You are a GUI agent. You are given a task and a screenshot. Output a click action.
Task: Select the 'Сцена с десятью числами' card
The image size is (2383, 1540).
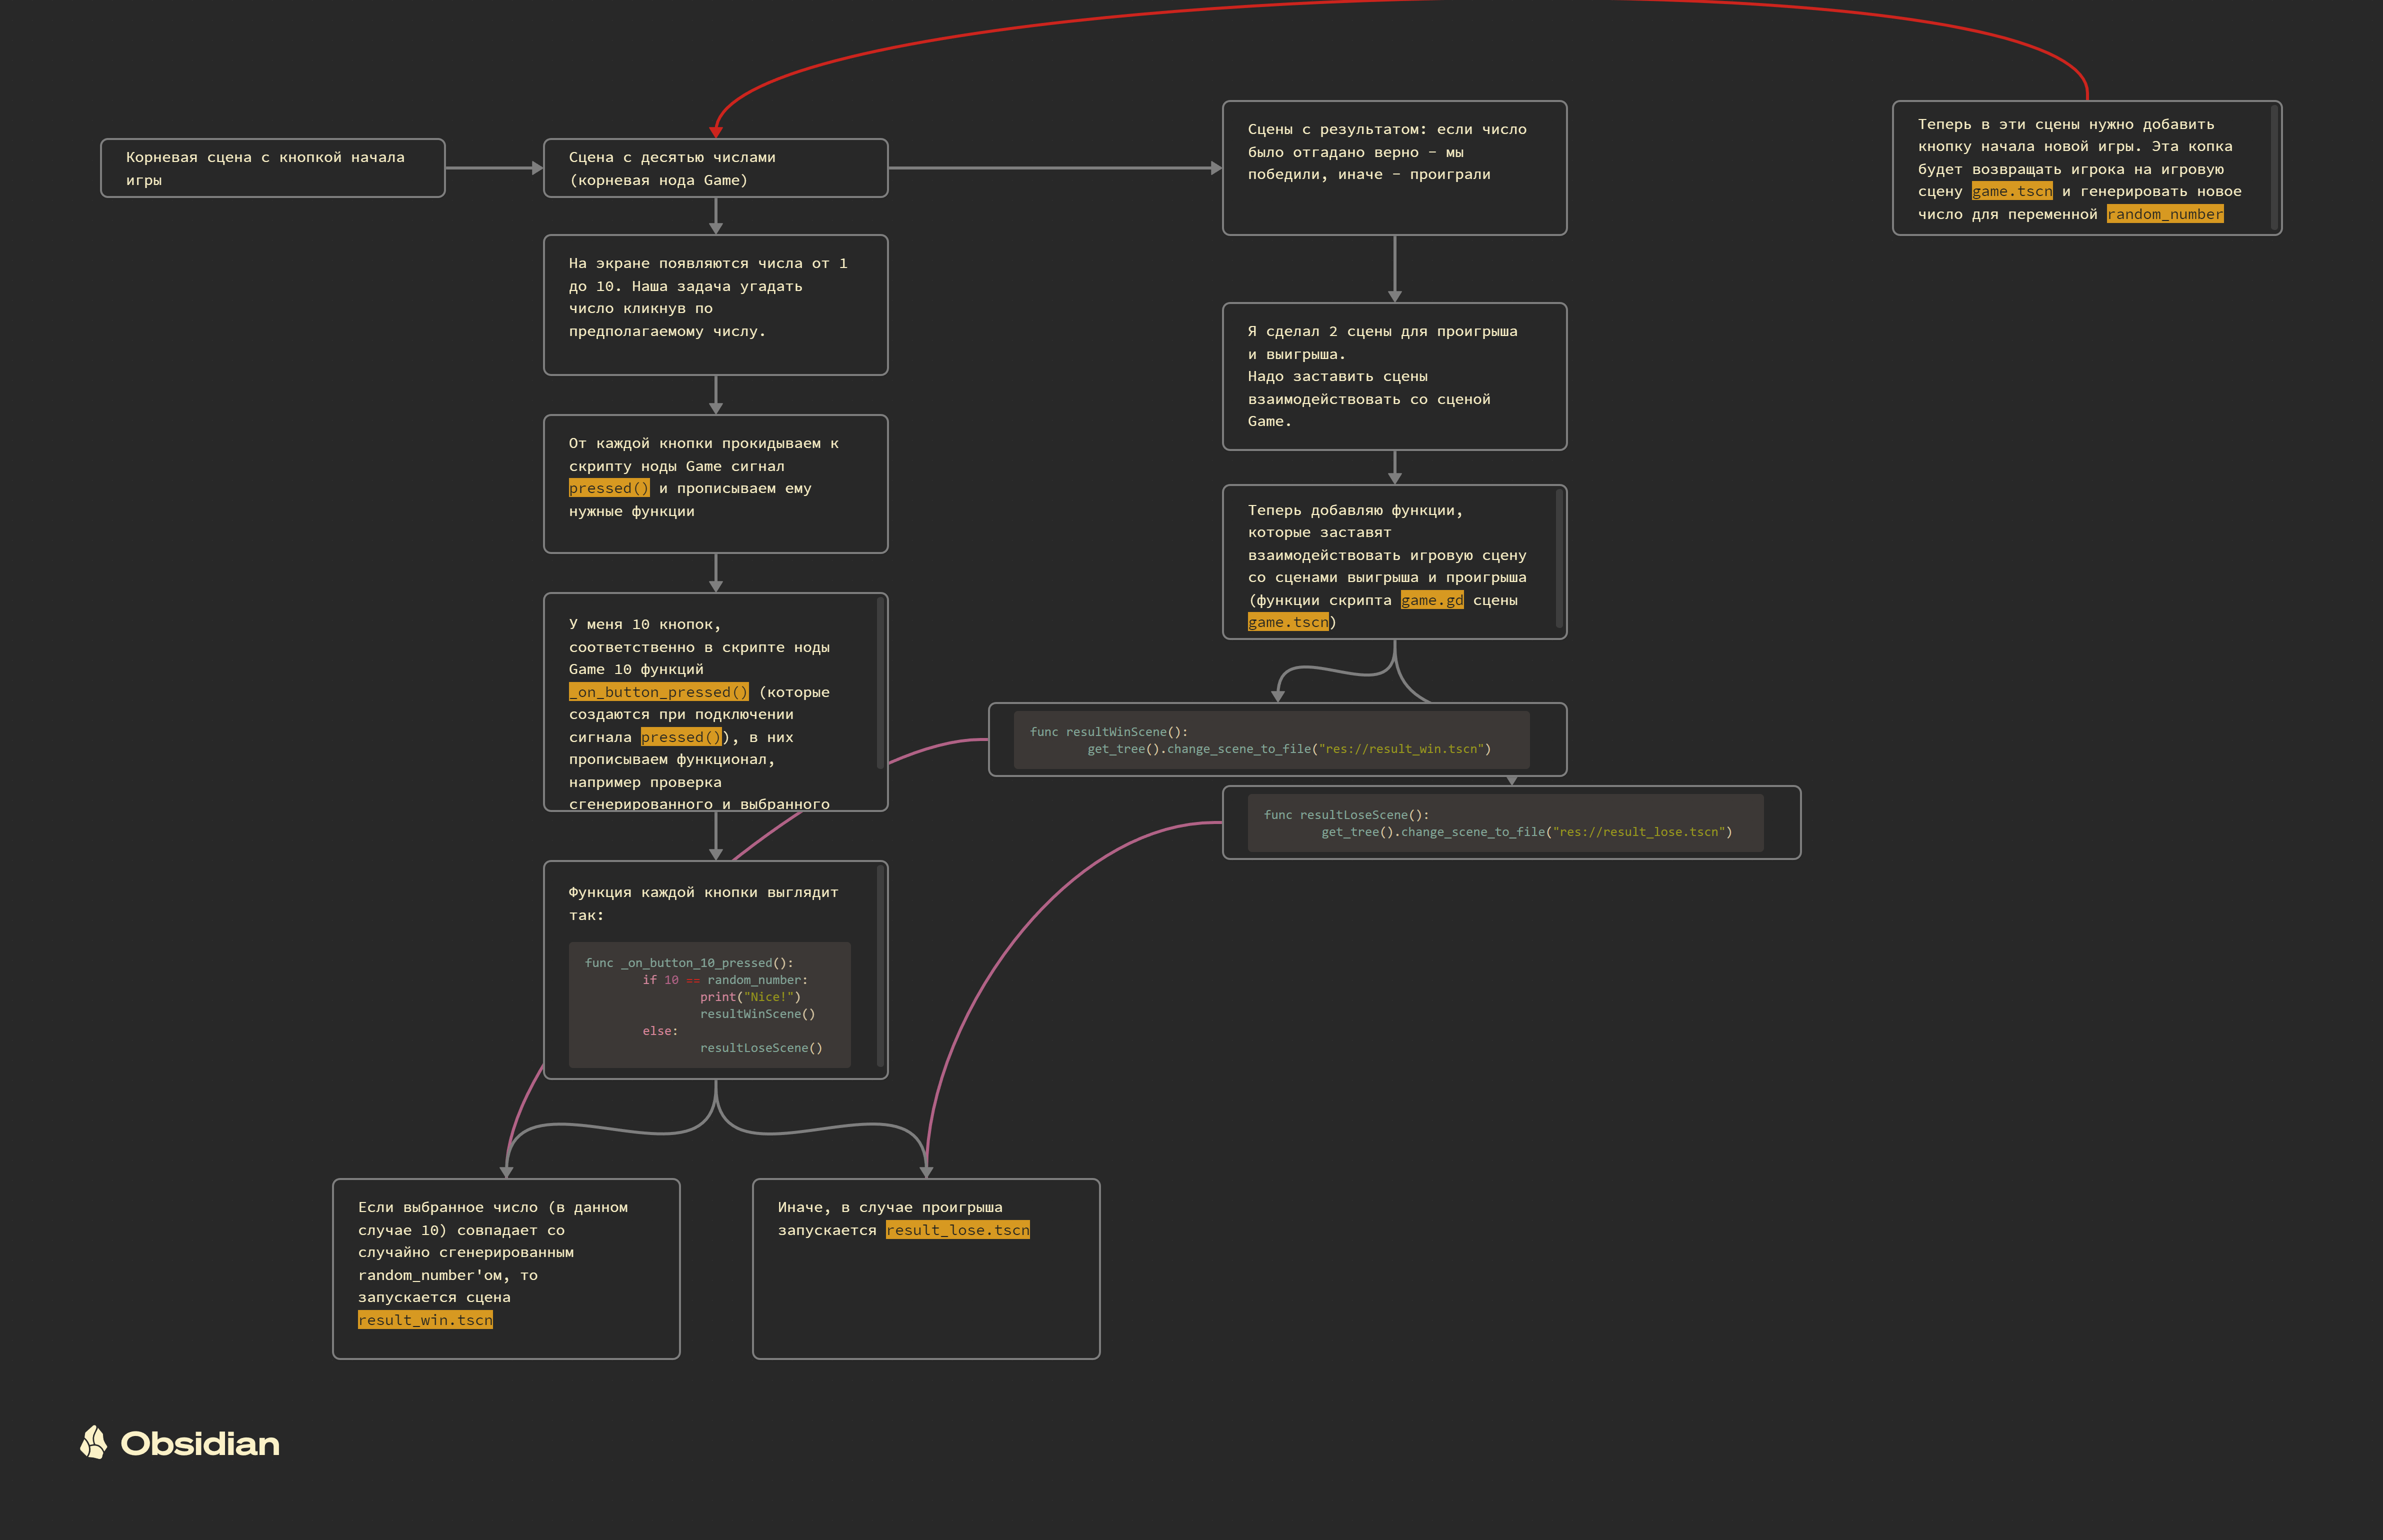(x=715, y=168)
